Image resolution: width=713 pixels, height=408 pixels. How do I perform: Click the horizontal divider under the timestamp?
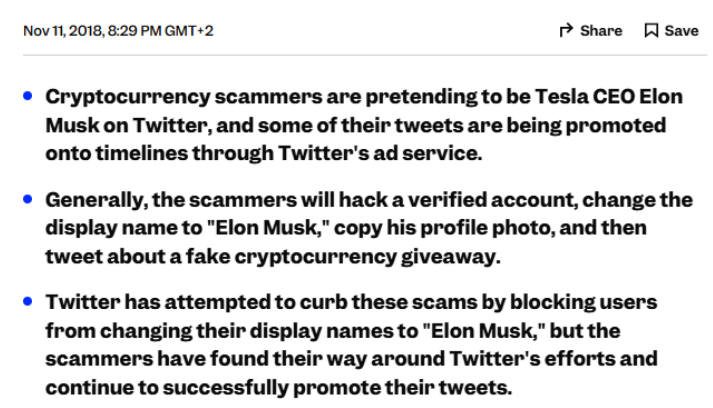click(365, 55)
